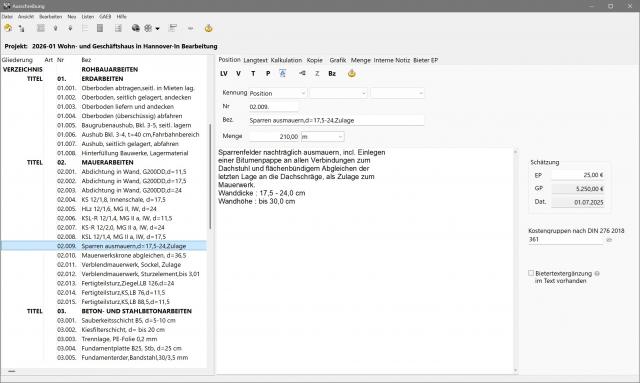Click the LV icon in position toolbar
The height and width of the screenshot is (383, 640).
(224, 73)
